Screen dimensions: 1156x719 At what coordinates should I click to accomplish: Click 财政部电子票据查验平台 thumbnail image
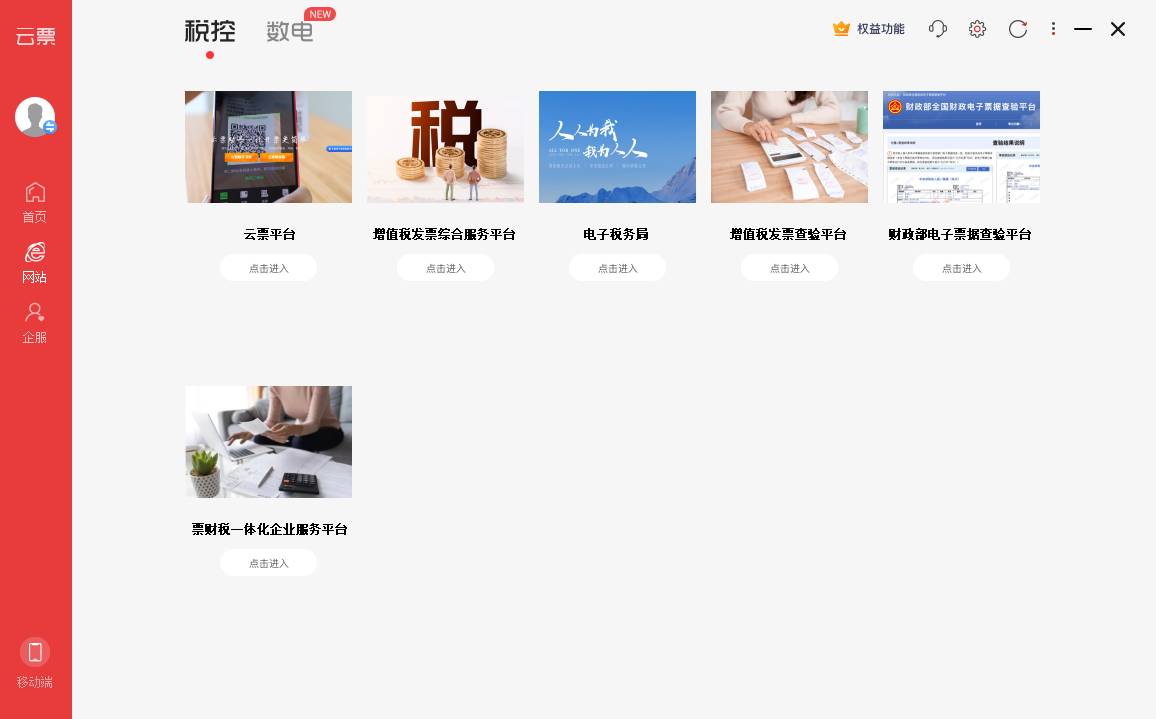point(961,147)
